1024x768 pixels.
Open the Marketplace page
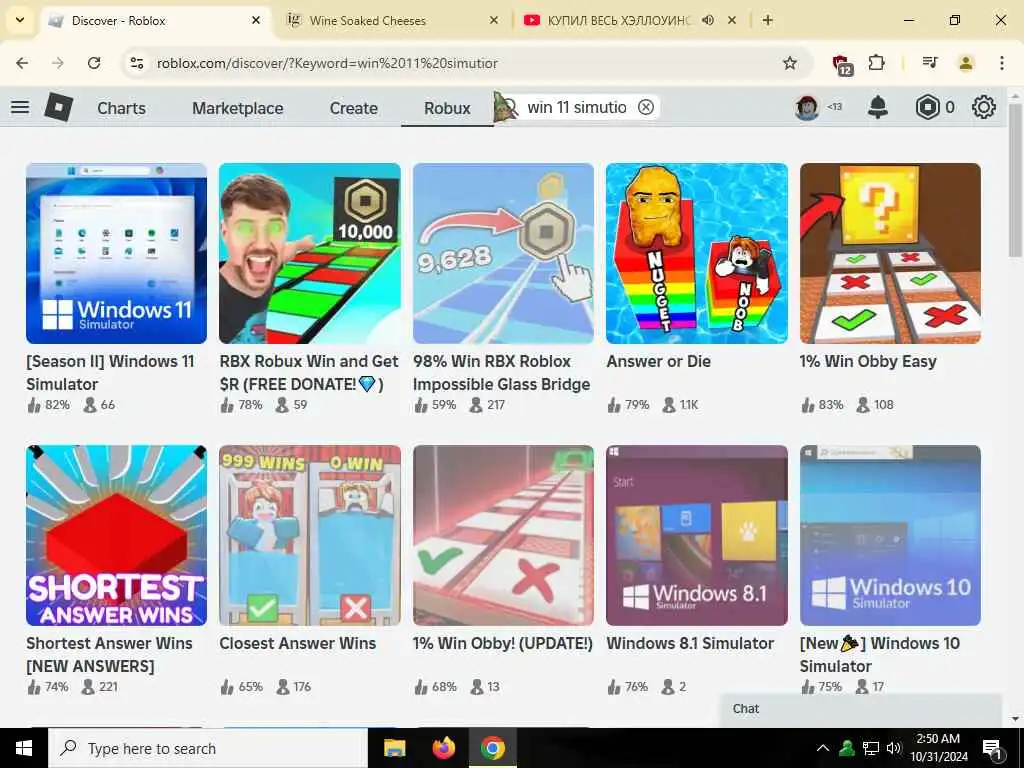pos(238,108)
